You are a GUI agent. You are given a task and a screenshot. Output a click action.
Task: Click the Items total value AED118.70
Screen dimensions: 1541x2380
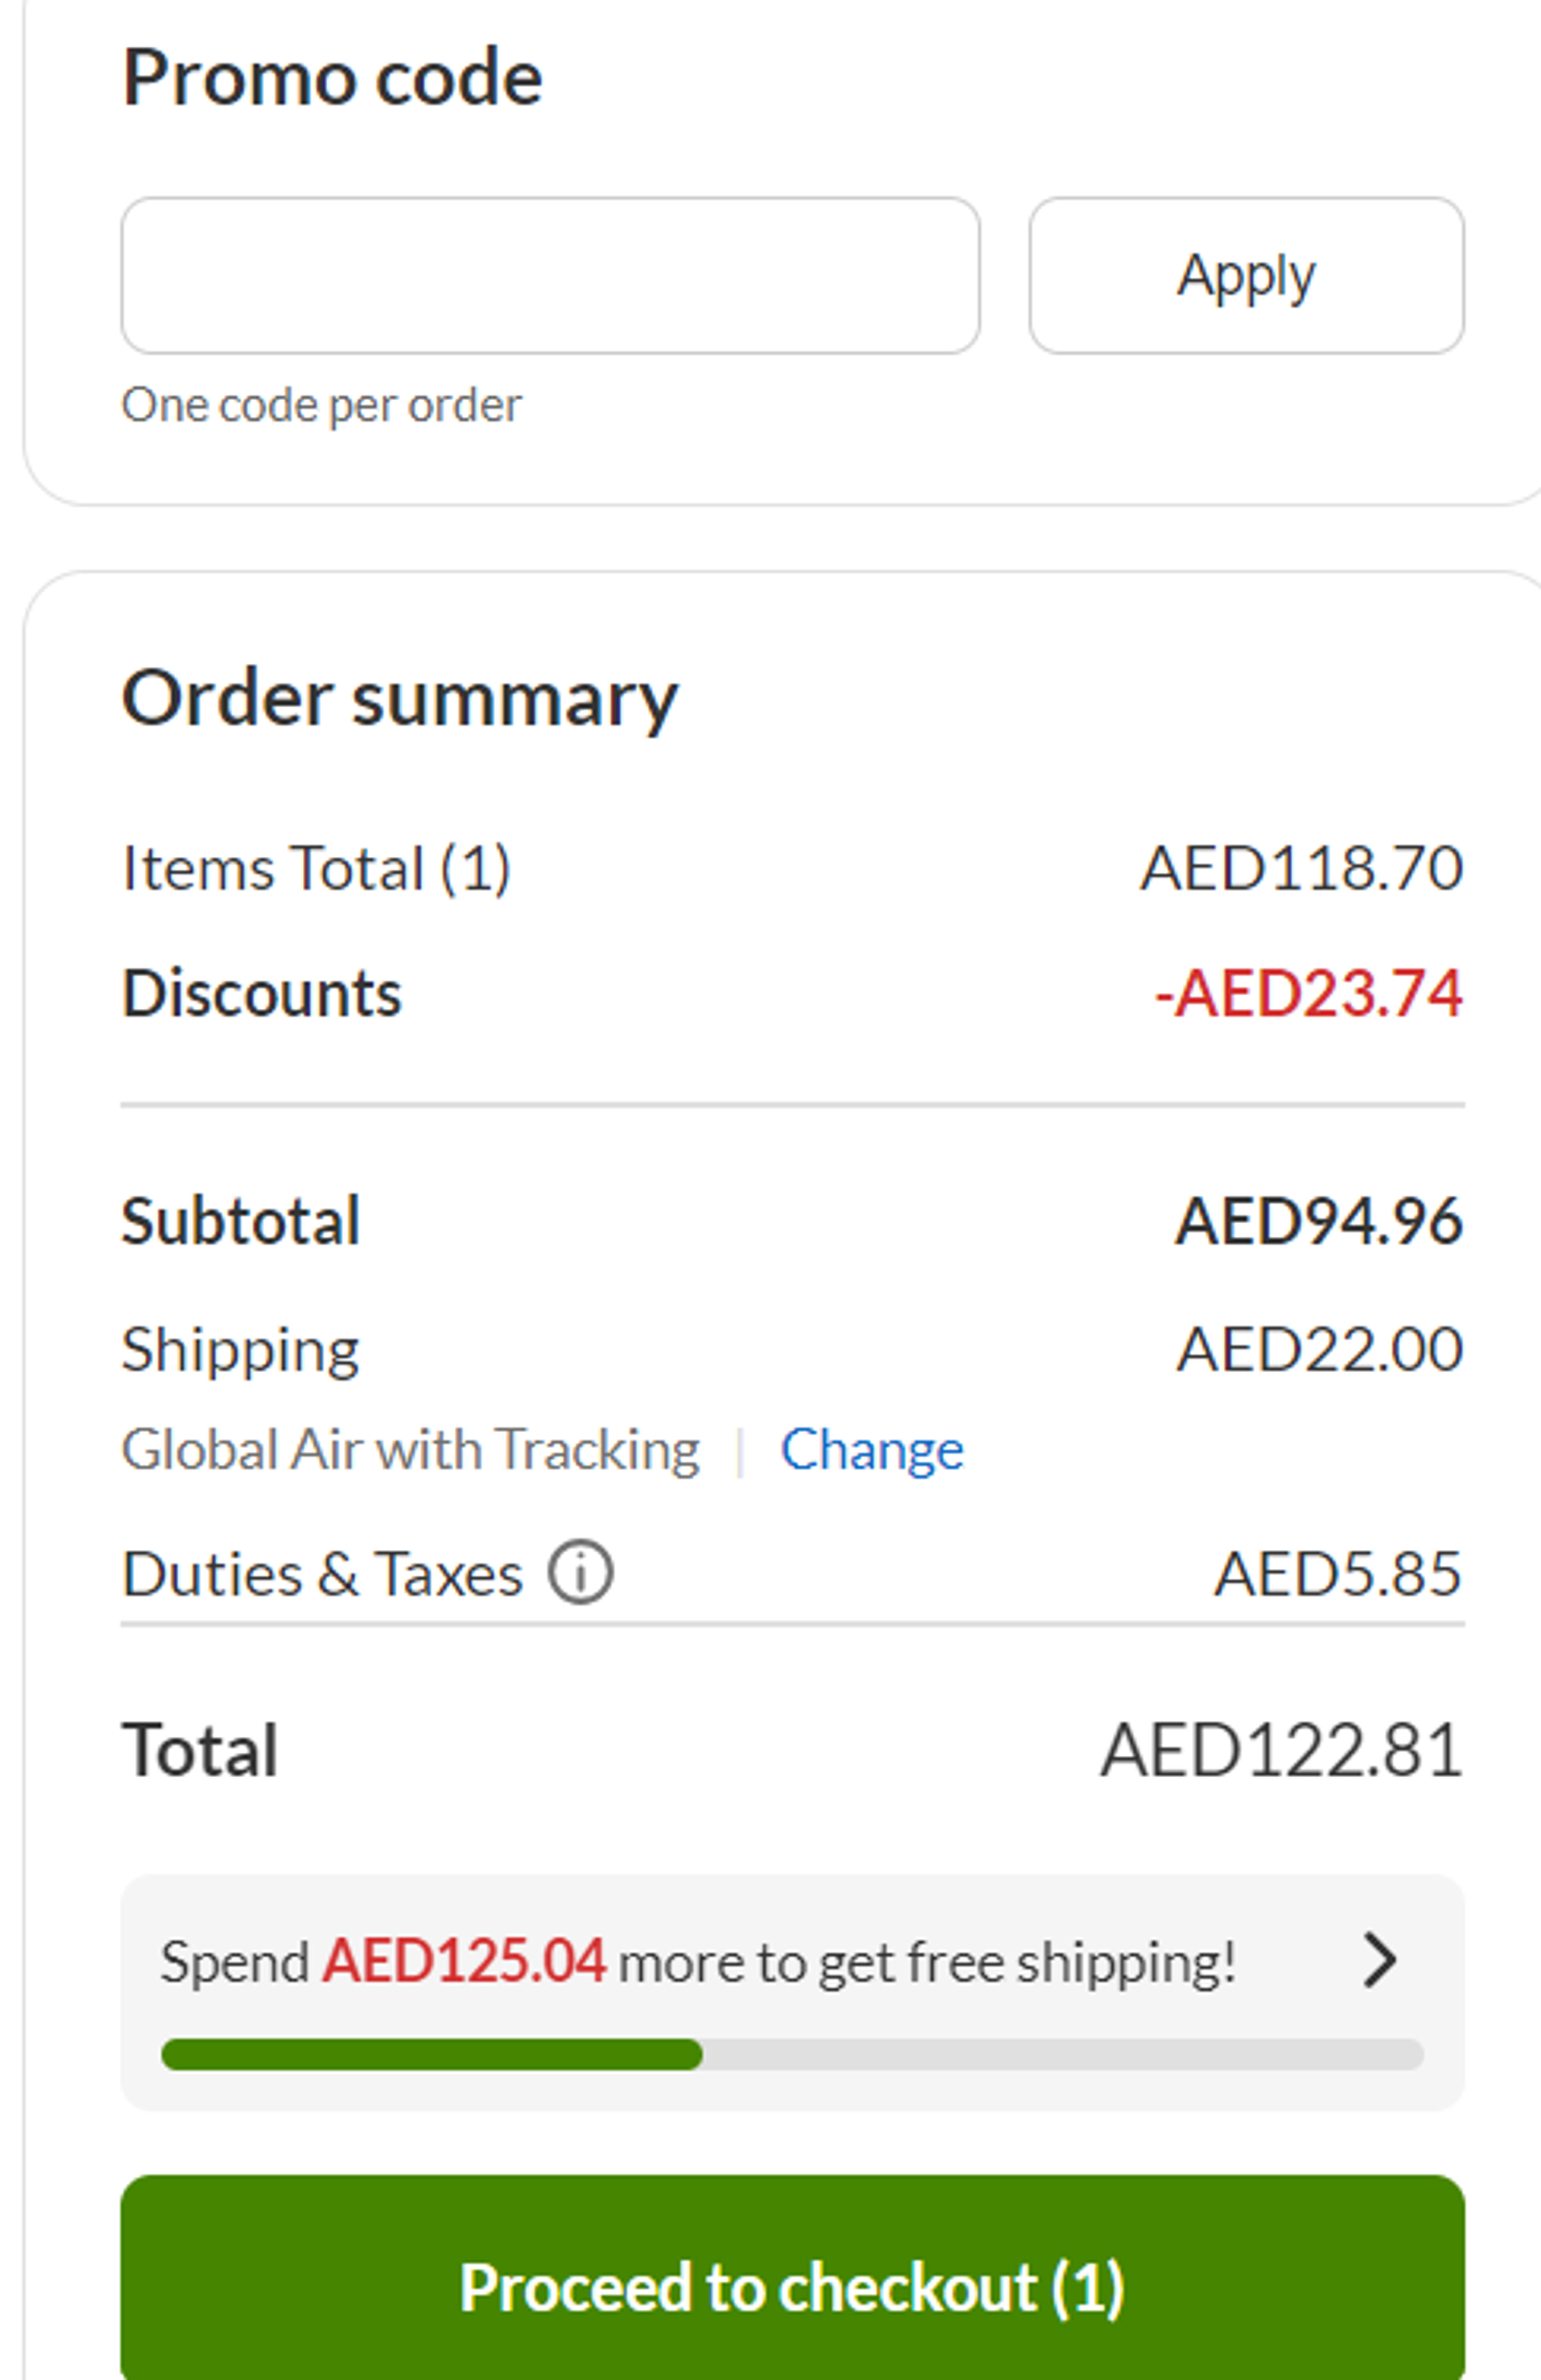pos(1302,867)
